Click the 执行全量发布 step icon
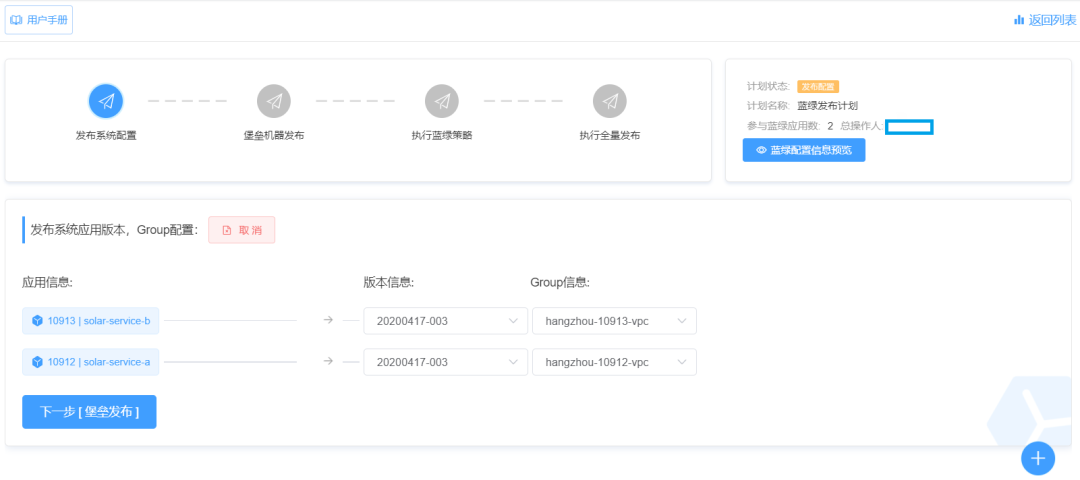This screenshot has height=480, width=1080. pos(610,101)
